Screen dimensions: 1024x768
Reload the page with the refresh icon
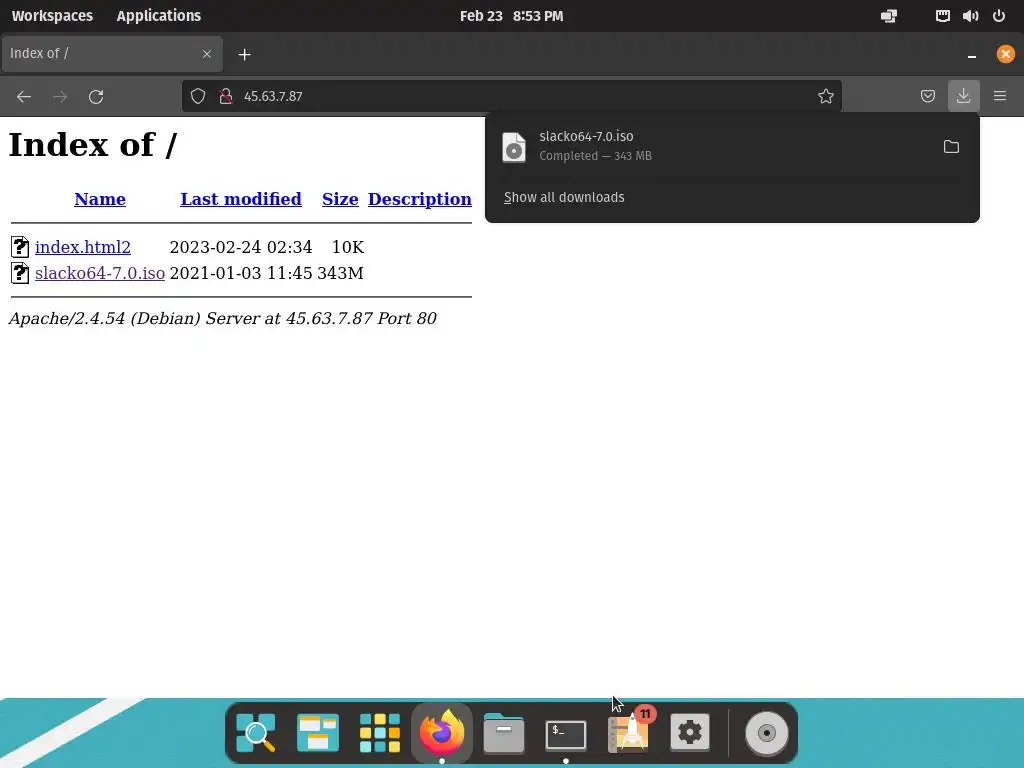96,97
